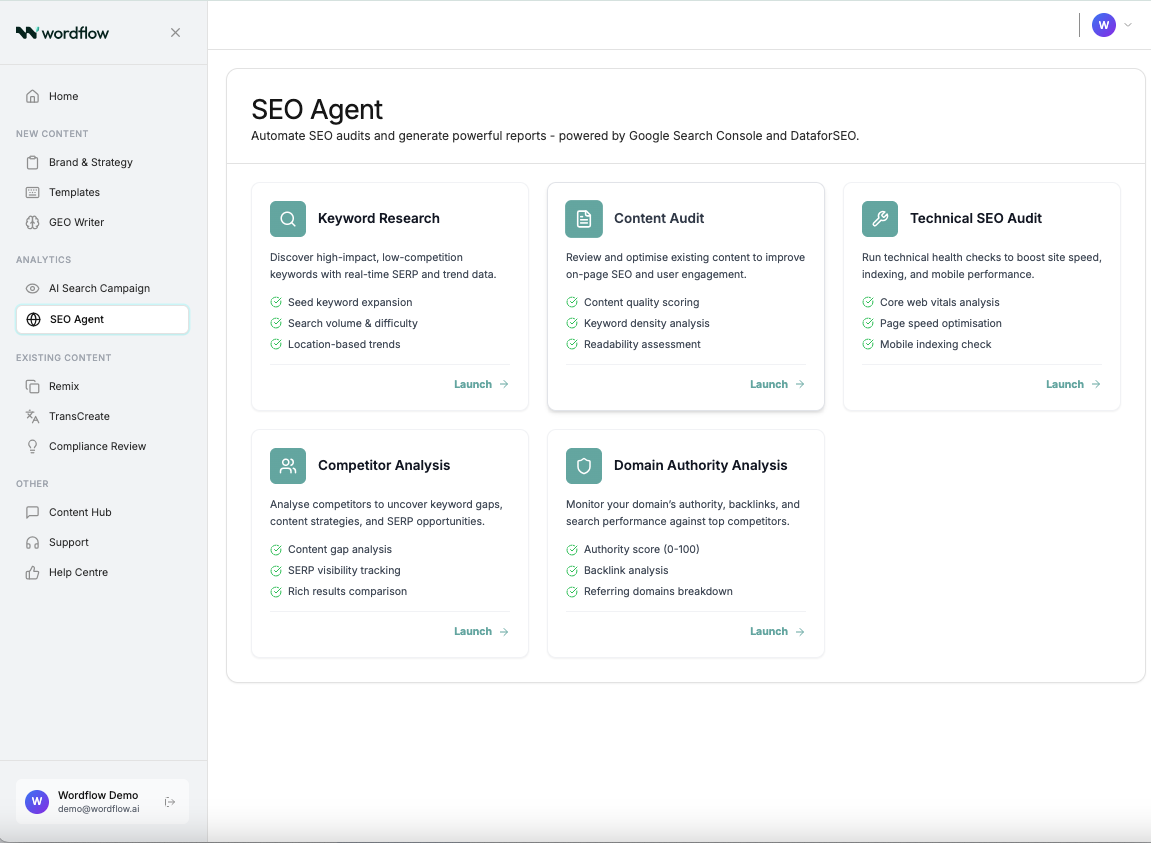The image size is (1151, 843).
Task: Click 'Content gap analysis' feature text
Action: 340,549
